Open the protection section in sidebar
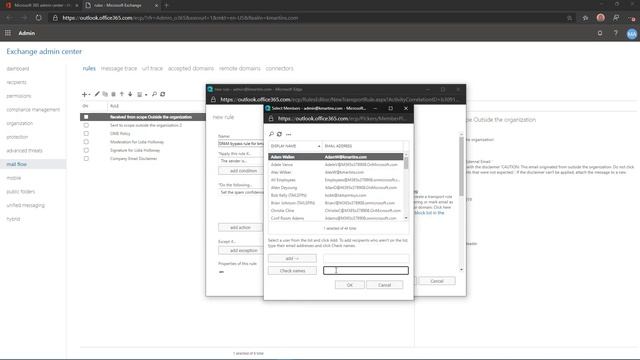This screenshot has height=360, width=640. click(x=17, y=137)
